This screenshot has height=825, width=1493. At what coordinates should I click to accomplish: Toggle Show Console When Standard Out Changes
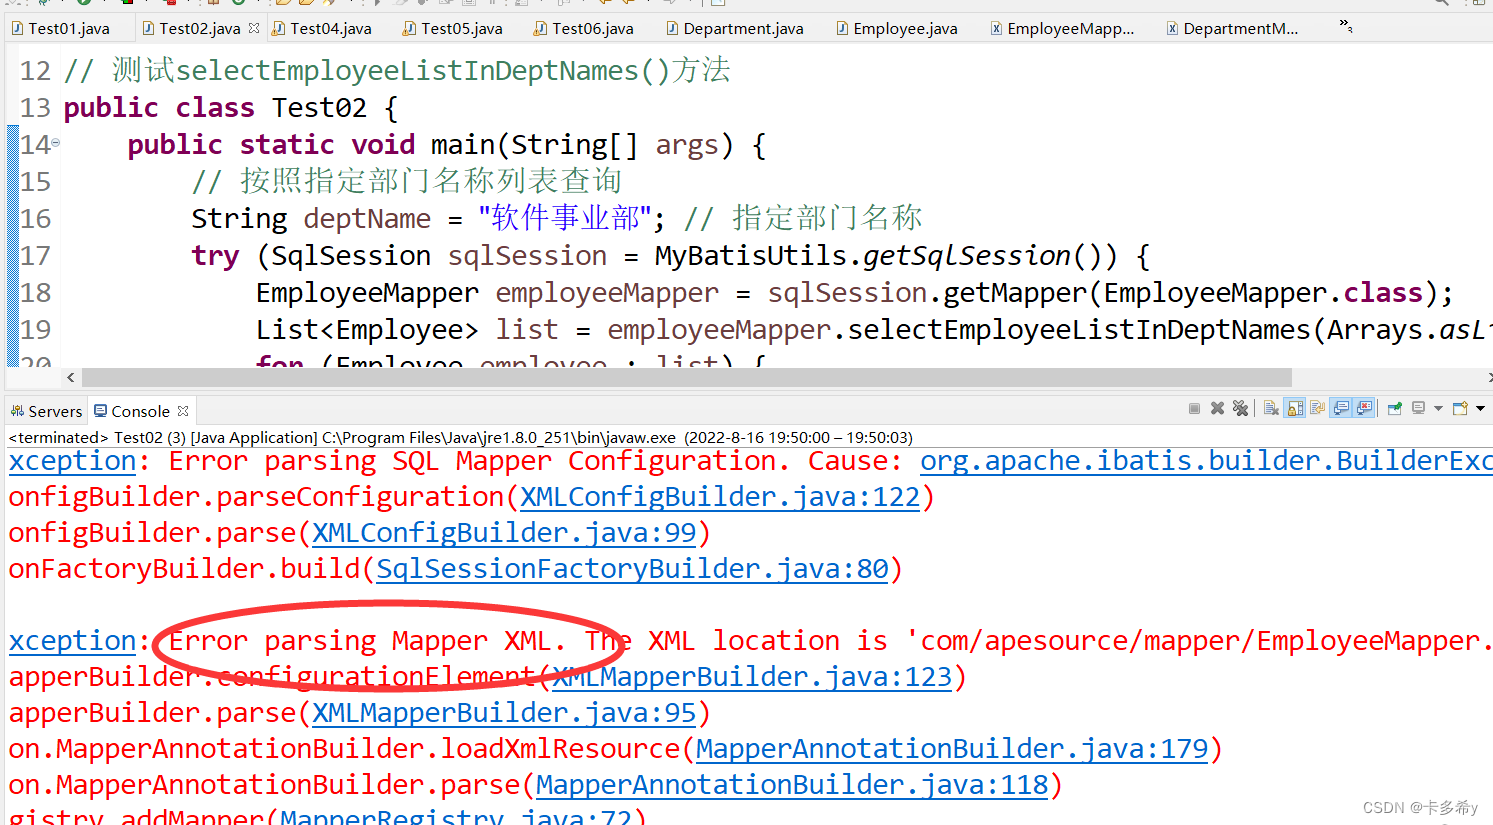1341,408
